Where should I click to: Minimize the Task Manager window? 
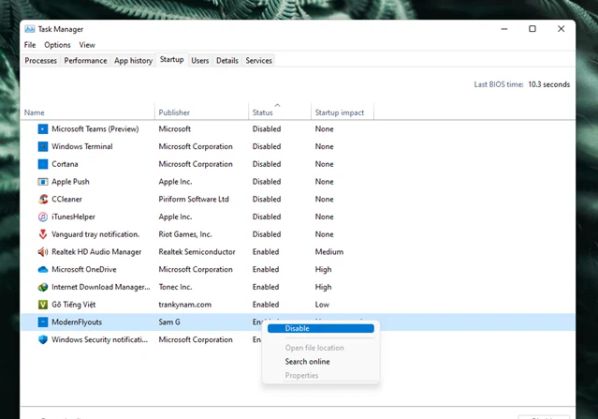(x=504, y=29)
